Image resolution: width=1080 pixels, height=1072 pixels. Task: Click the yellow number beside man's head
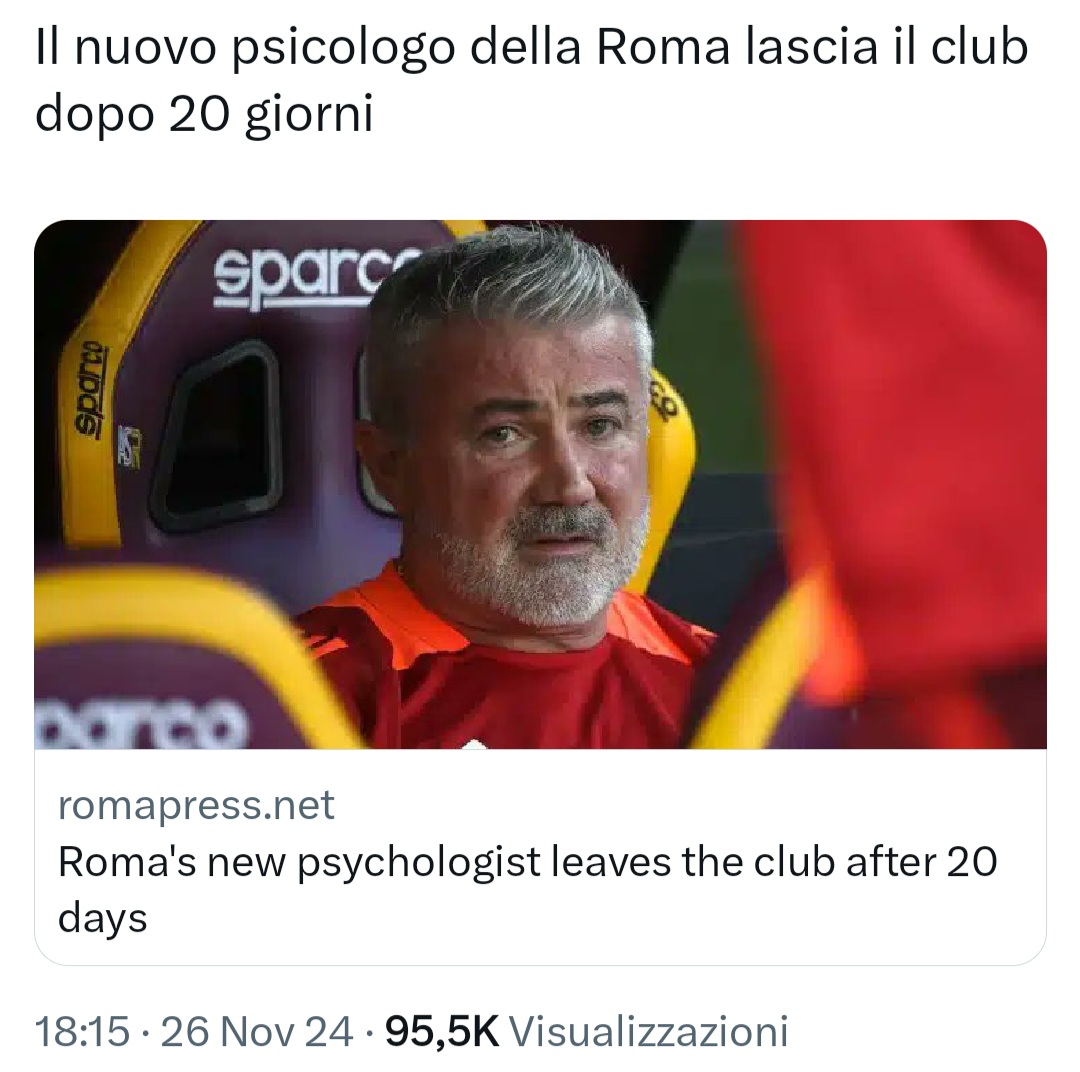click(x=665, y=403)
